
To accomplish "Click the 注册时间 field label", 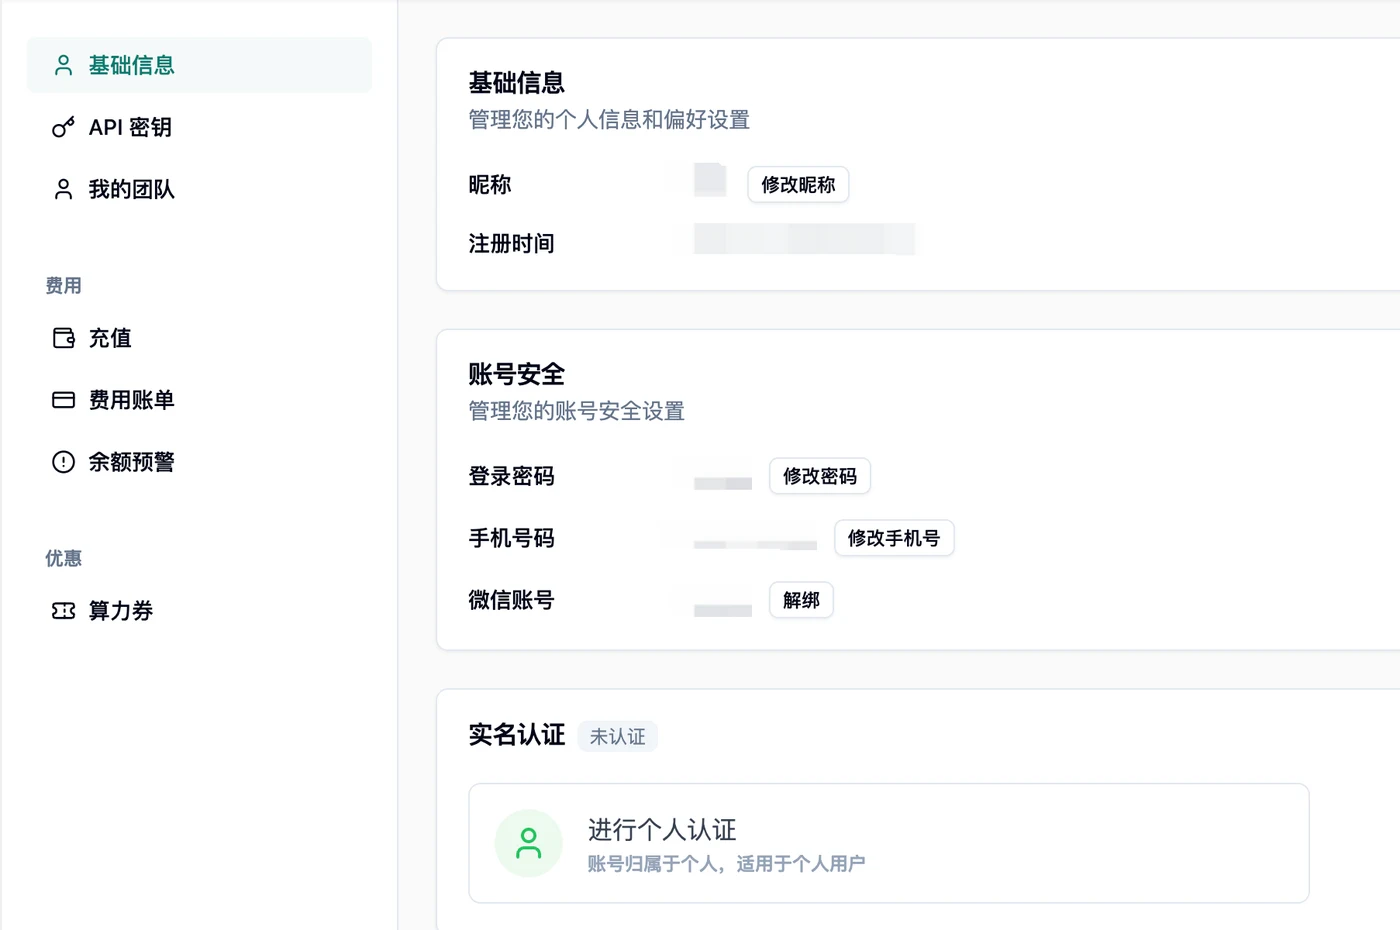I will tap(511, 243).
